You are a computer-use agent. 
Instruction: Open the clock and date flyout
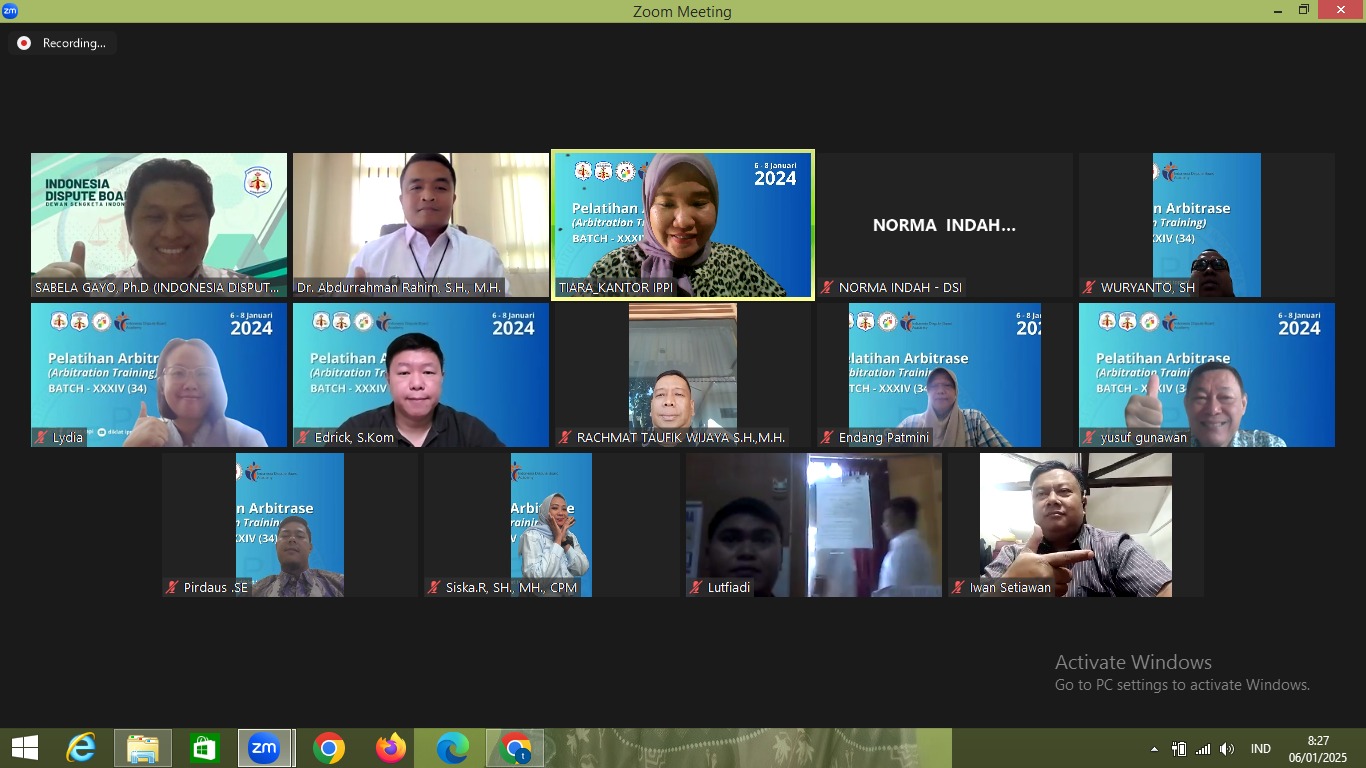[x=1318, y=748]
